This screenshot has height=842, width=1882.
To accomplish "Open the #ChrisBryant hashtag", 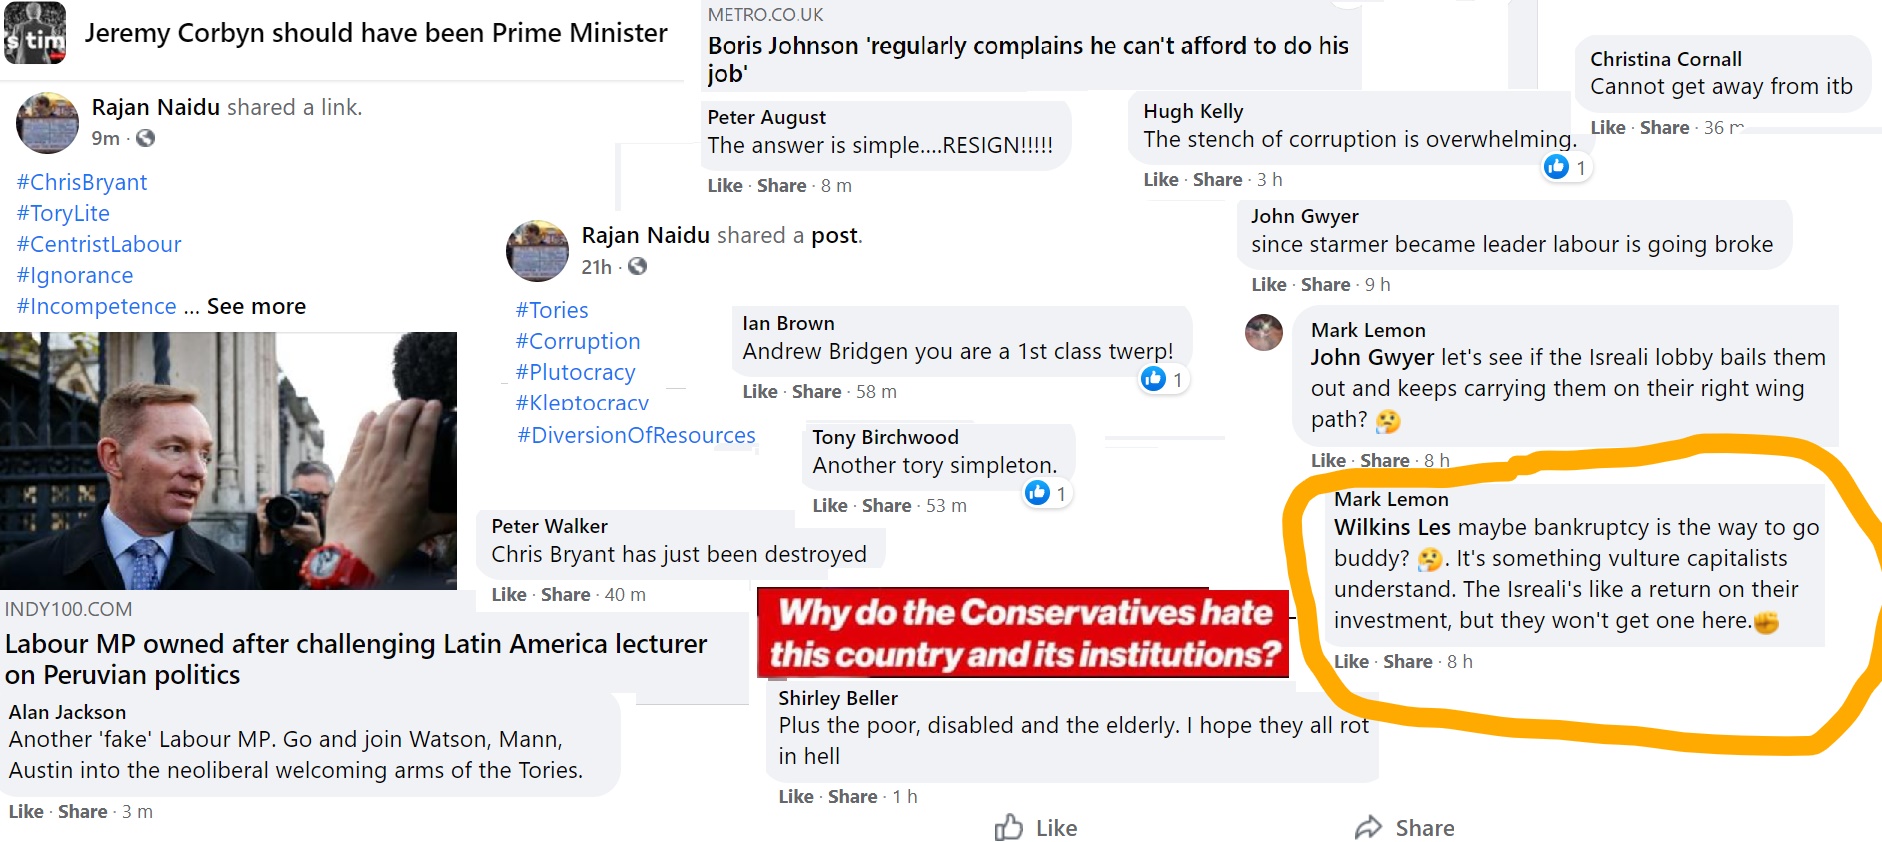I will [82, 182].
